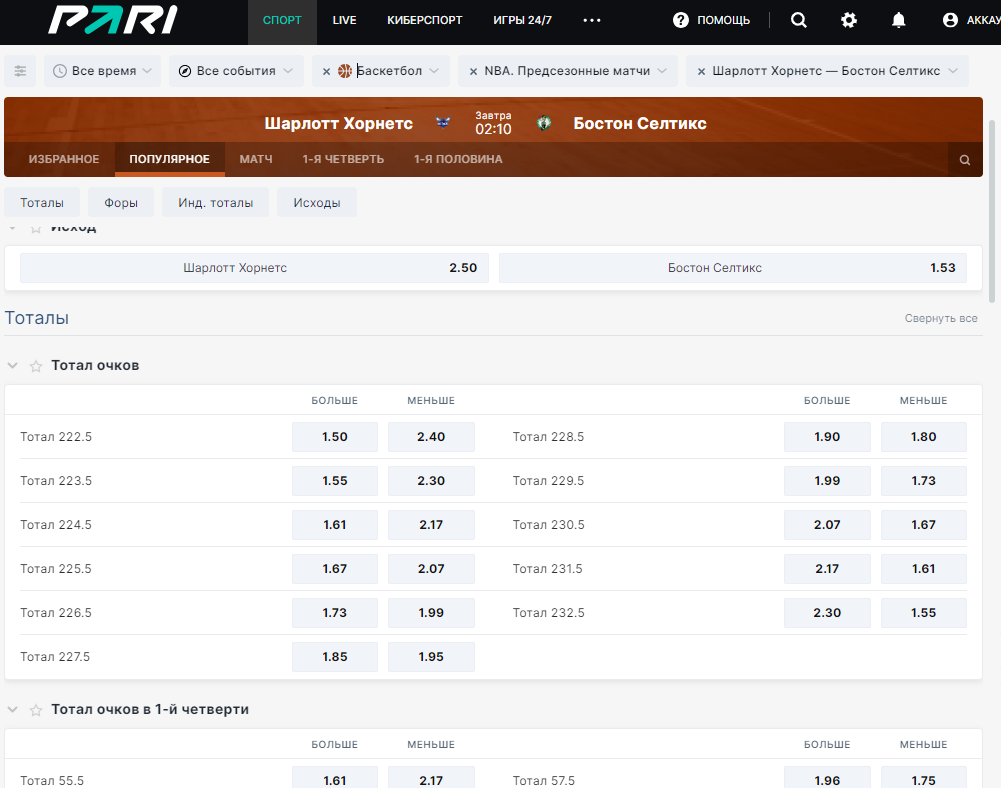Switch to the 1-Я ПОЛОВИНА tab
The image size is (1001, 788).
458,159
